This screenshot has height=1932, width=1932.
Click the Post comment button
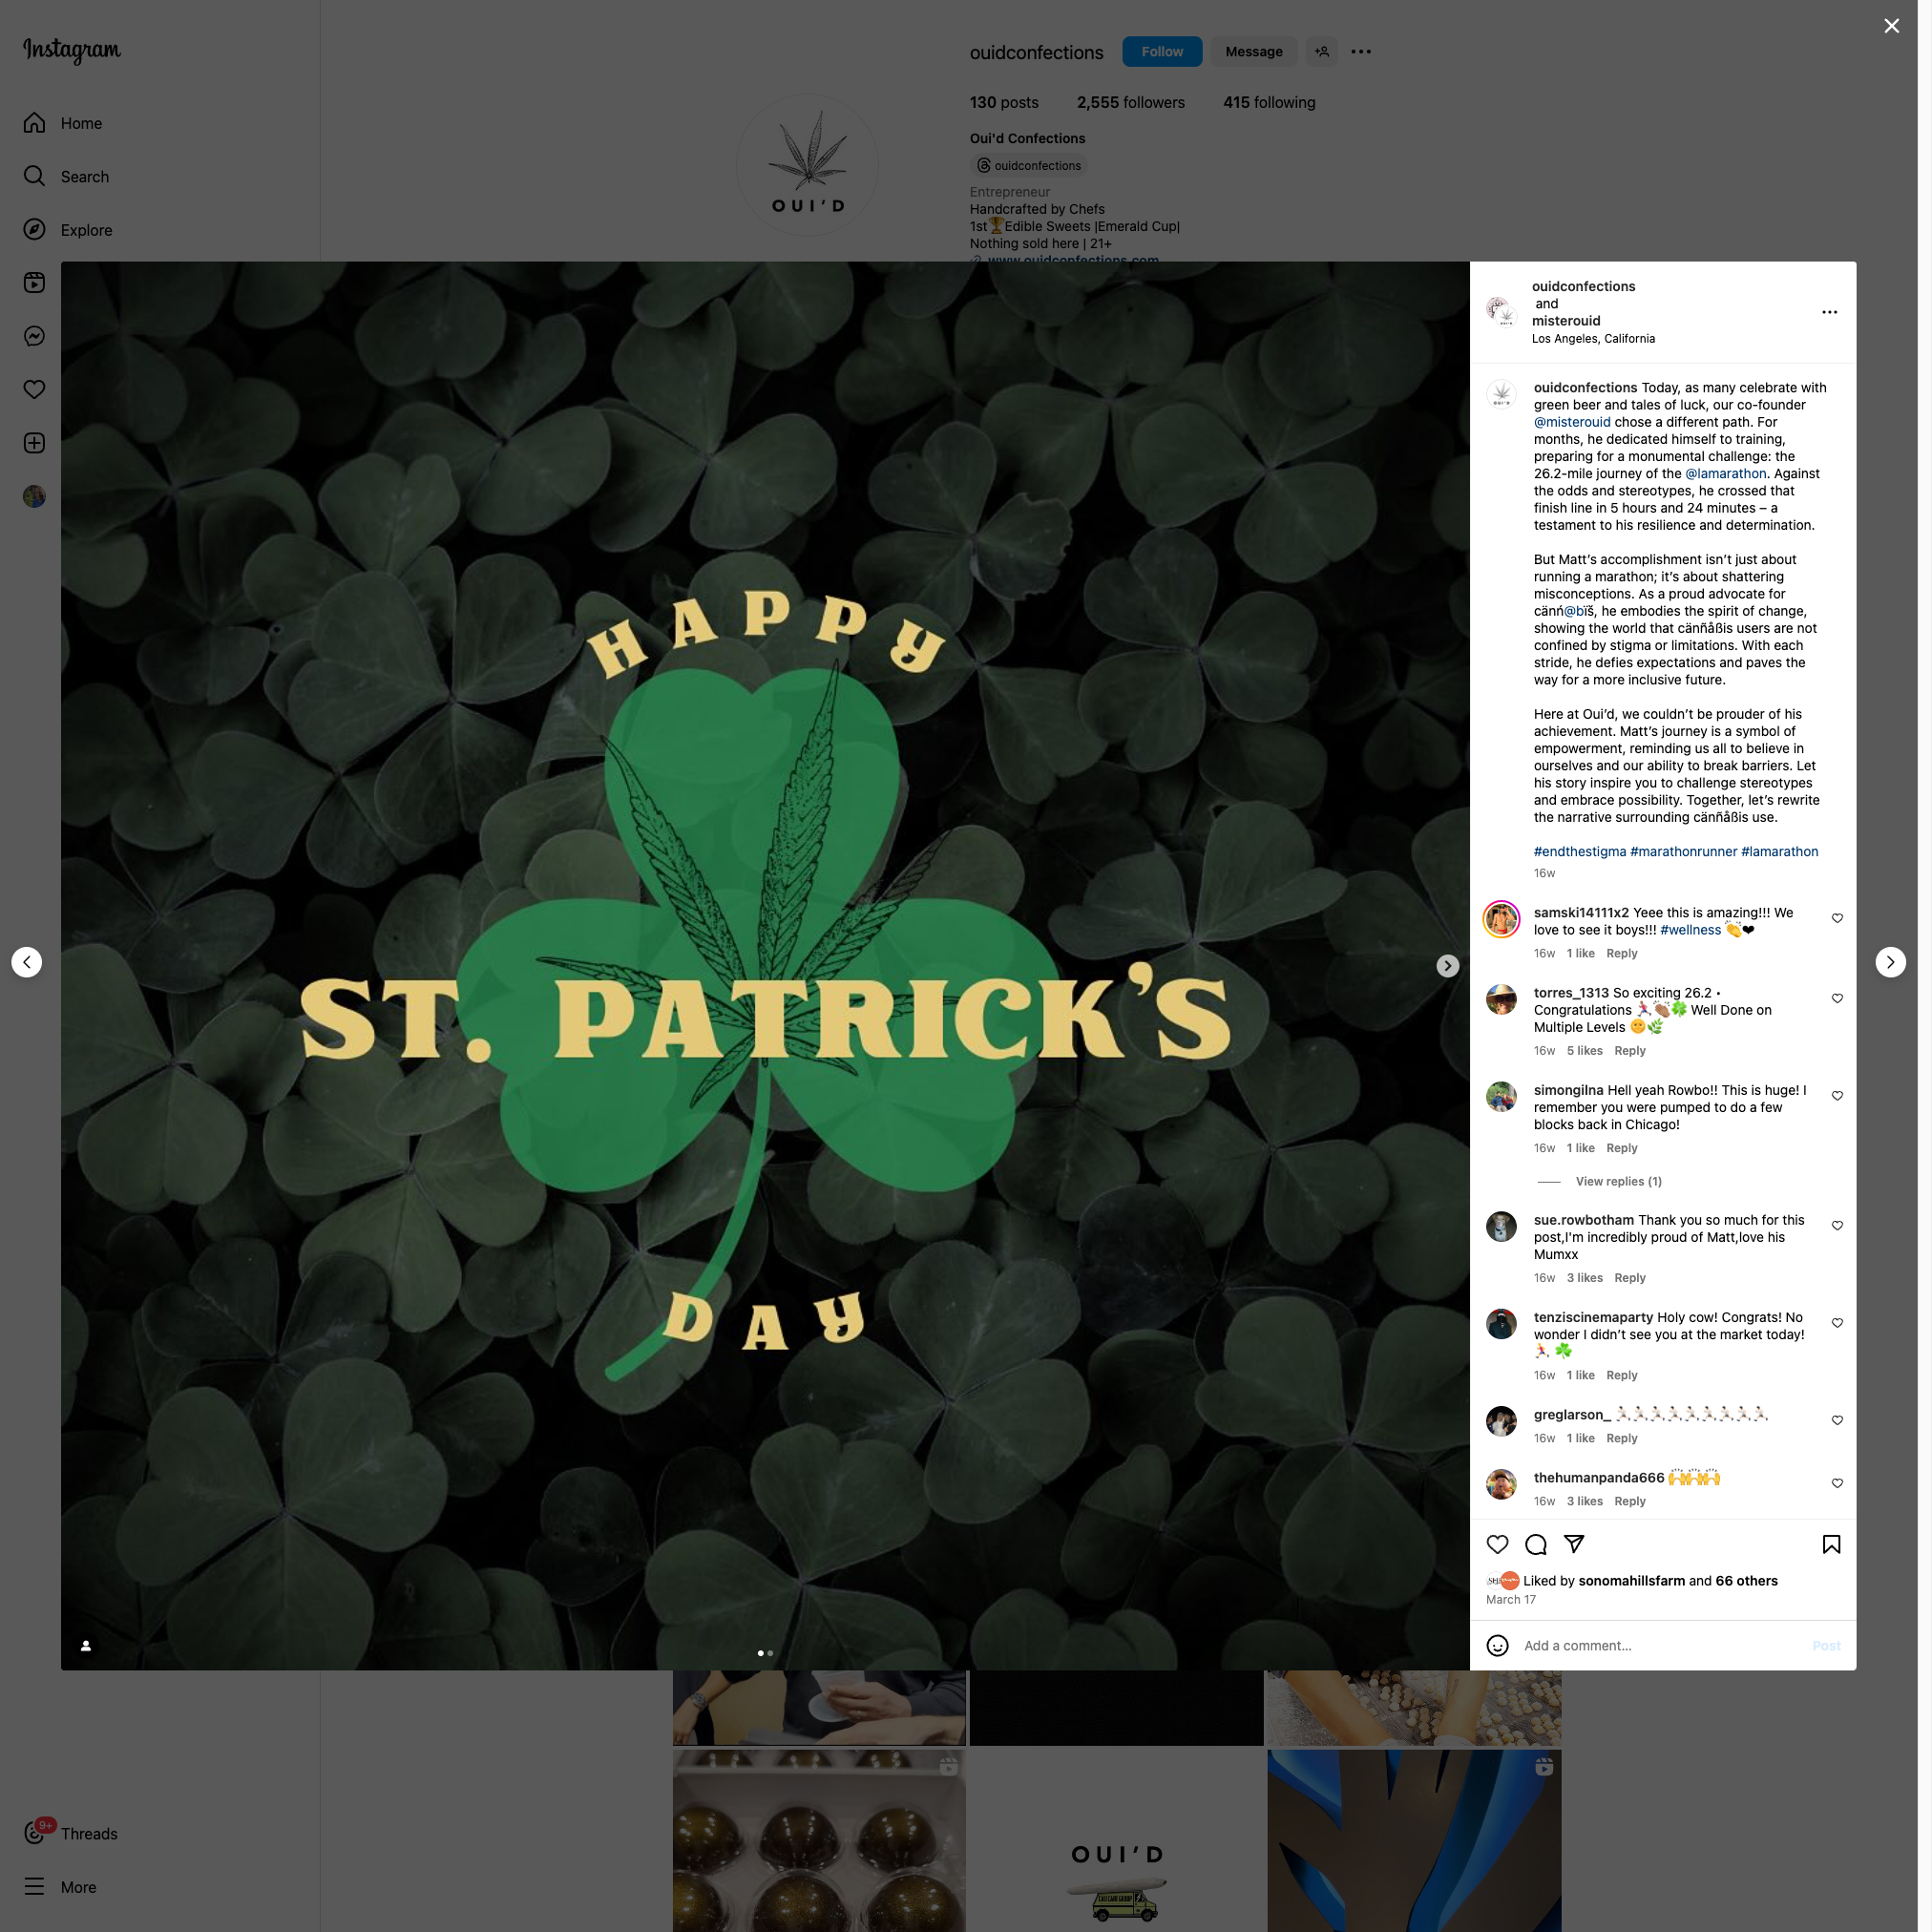pyautogui.click(x=1826, y=1645)
